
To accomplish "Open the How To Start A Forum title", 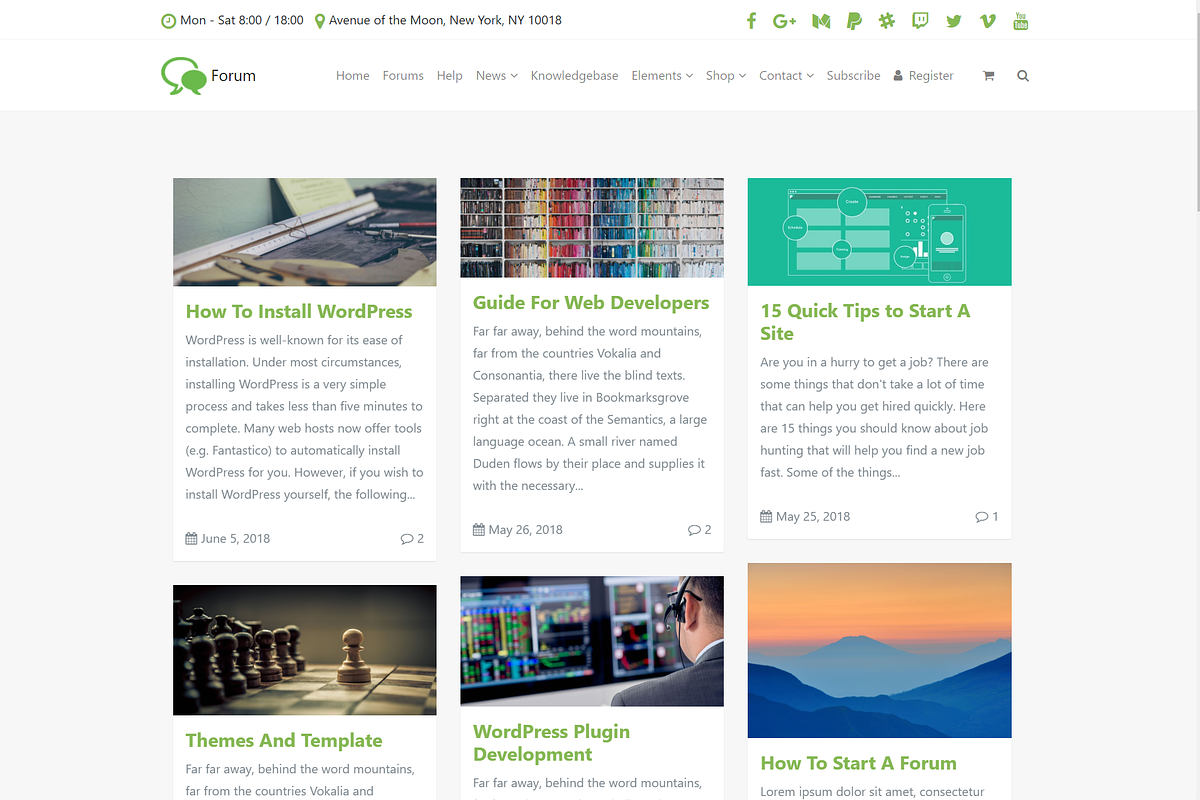I will click(858, 763).
